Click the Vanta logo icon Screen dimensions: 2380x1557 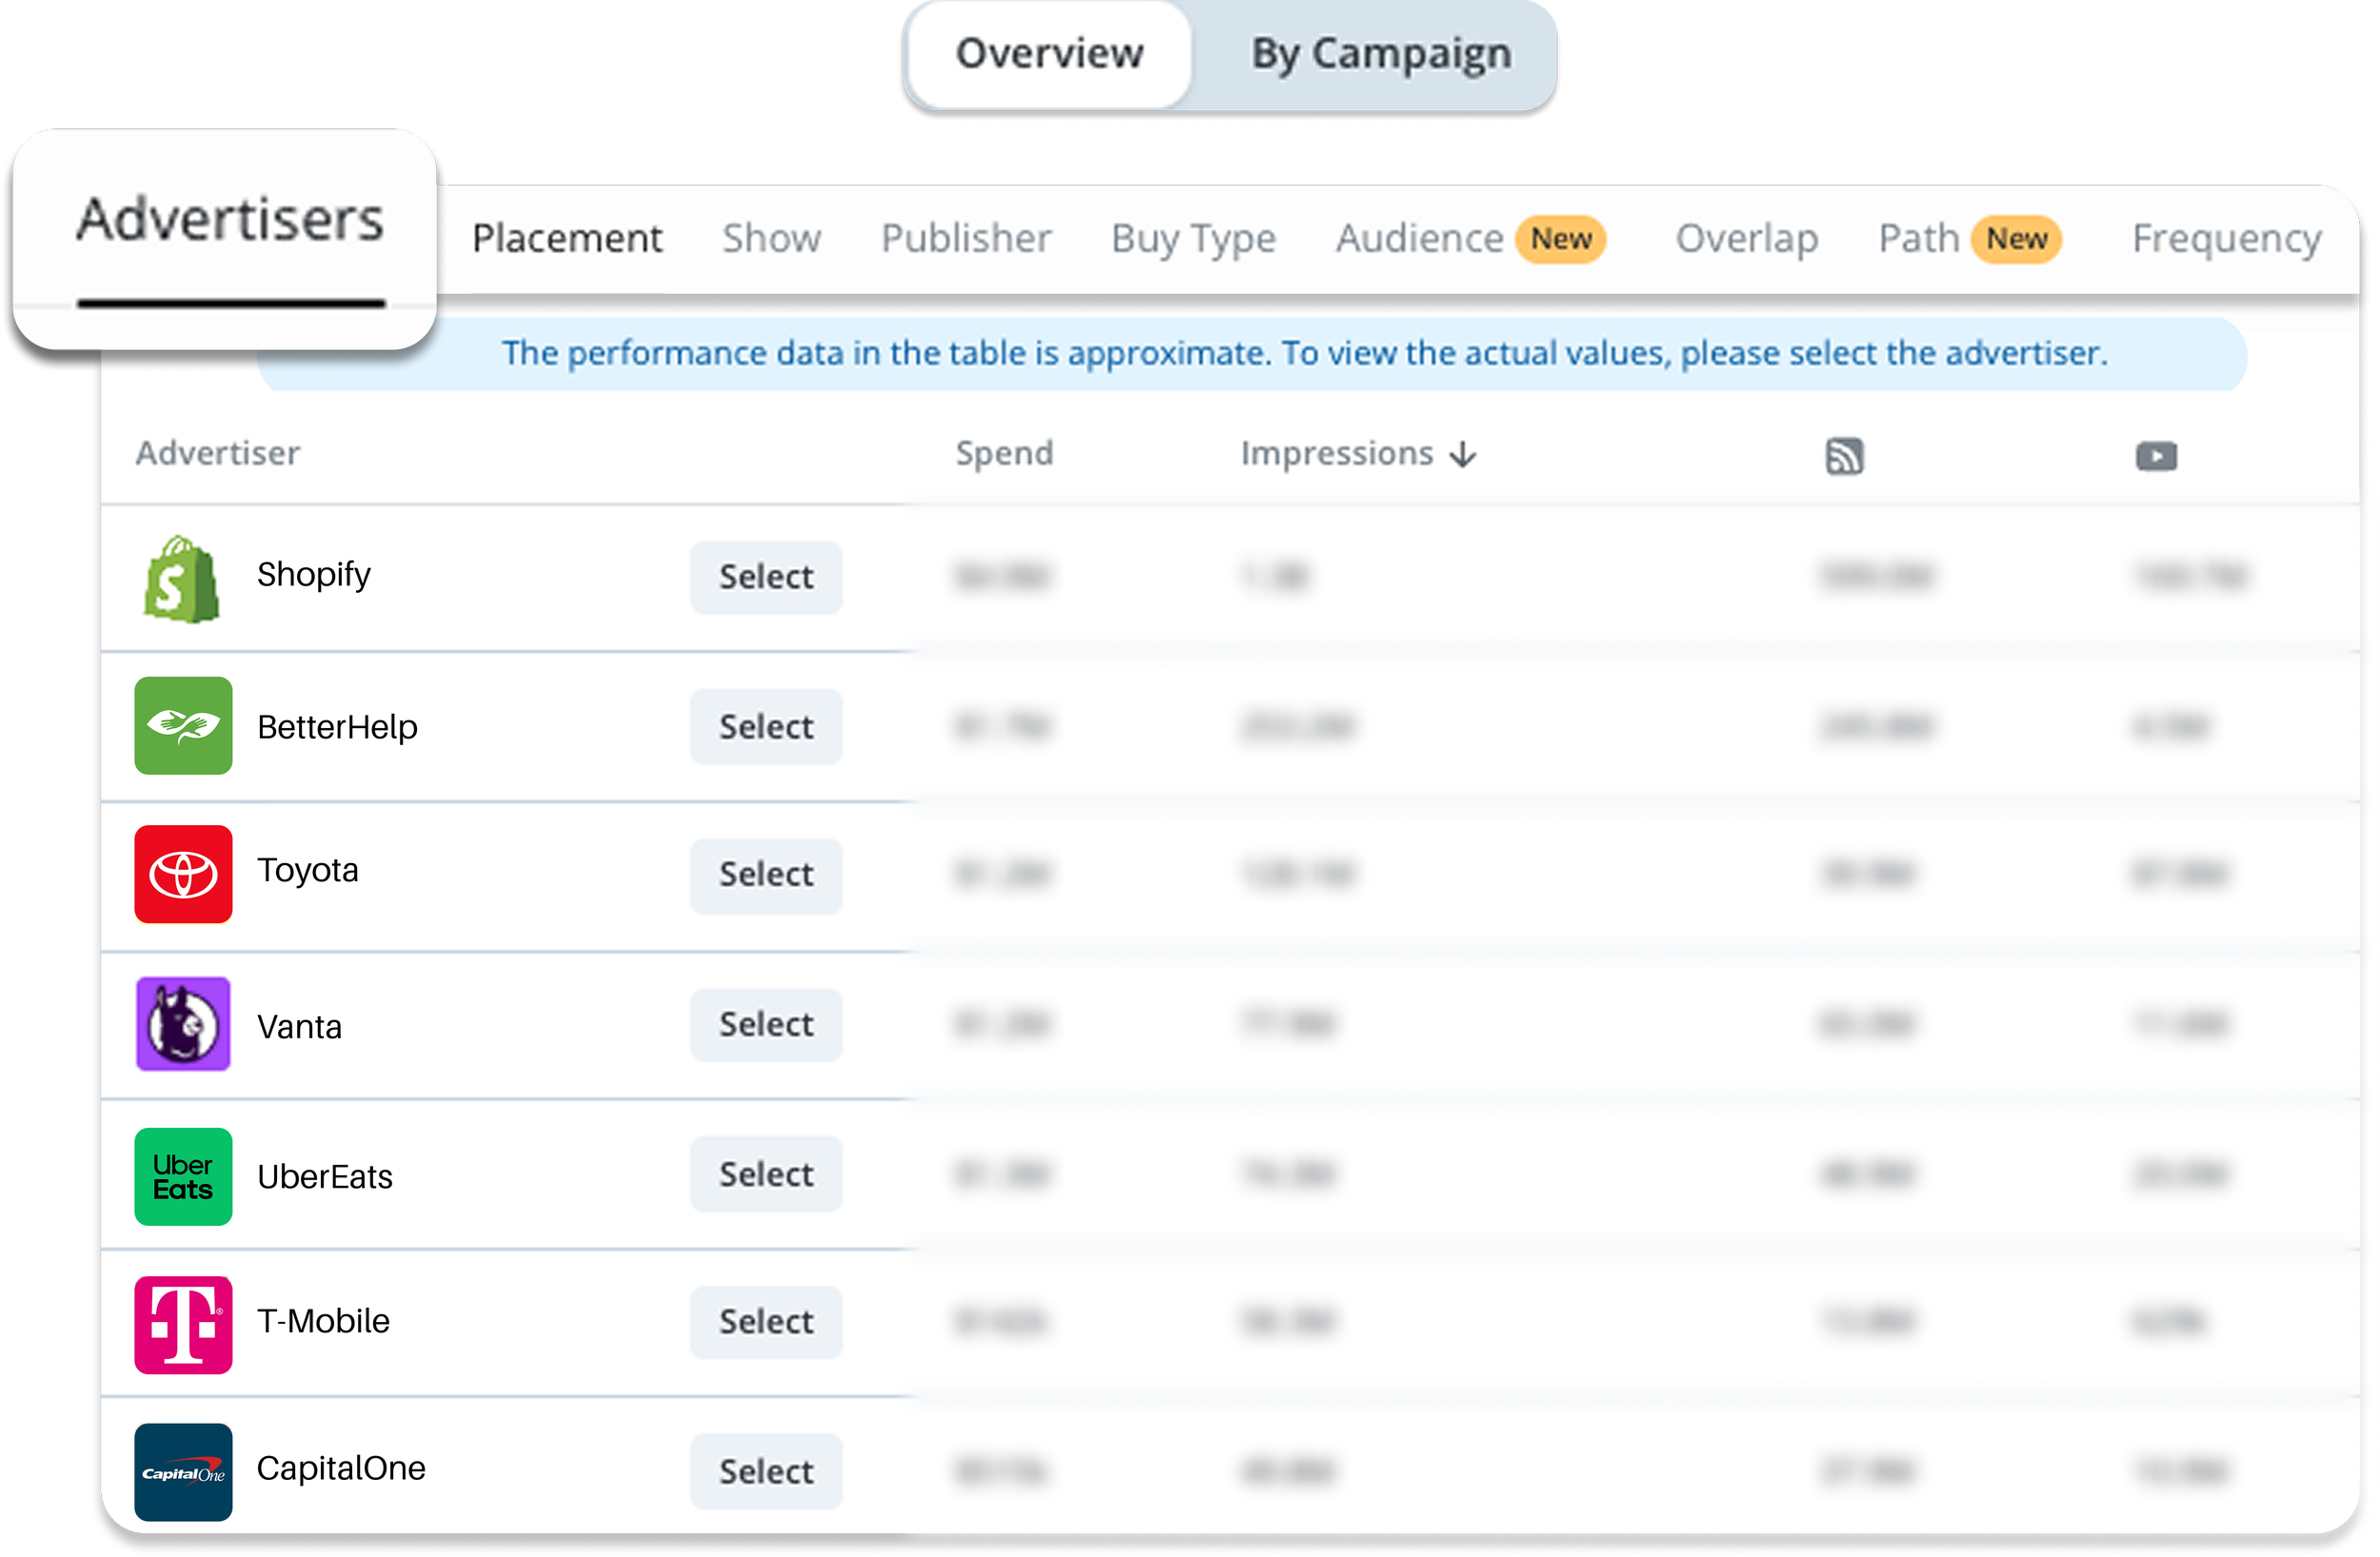click(183, 1025)
